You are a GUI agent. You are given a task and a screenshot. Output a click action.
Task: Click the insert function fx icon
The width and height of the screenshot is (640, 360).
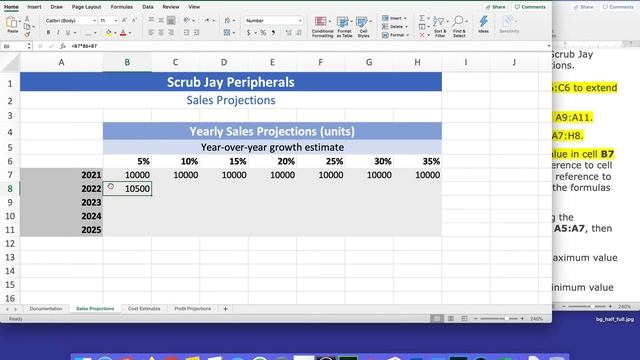click(x=63, y=47)
